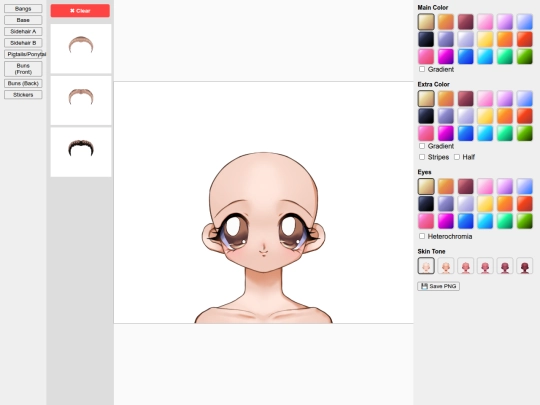Pick the teal green Extra Color swatch

coord(505,133)
